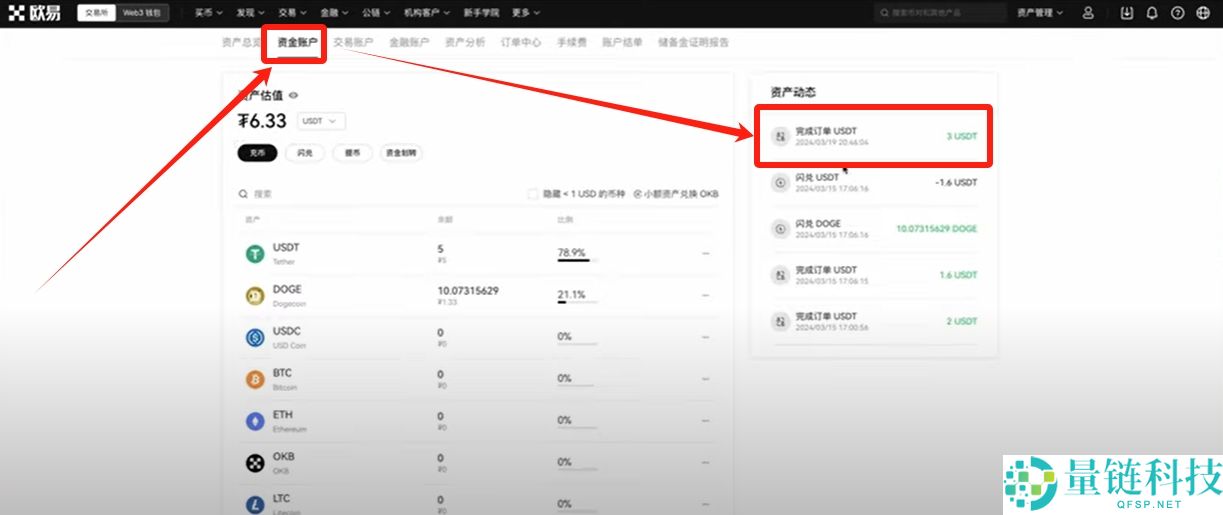Click icon of 完成订单 3 USDT activity
This screenshot has height=515, width=1223.
[x=781, y=136]
